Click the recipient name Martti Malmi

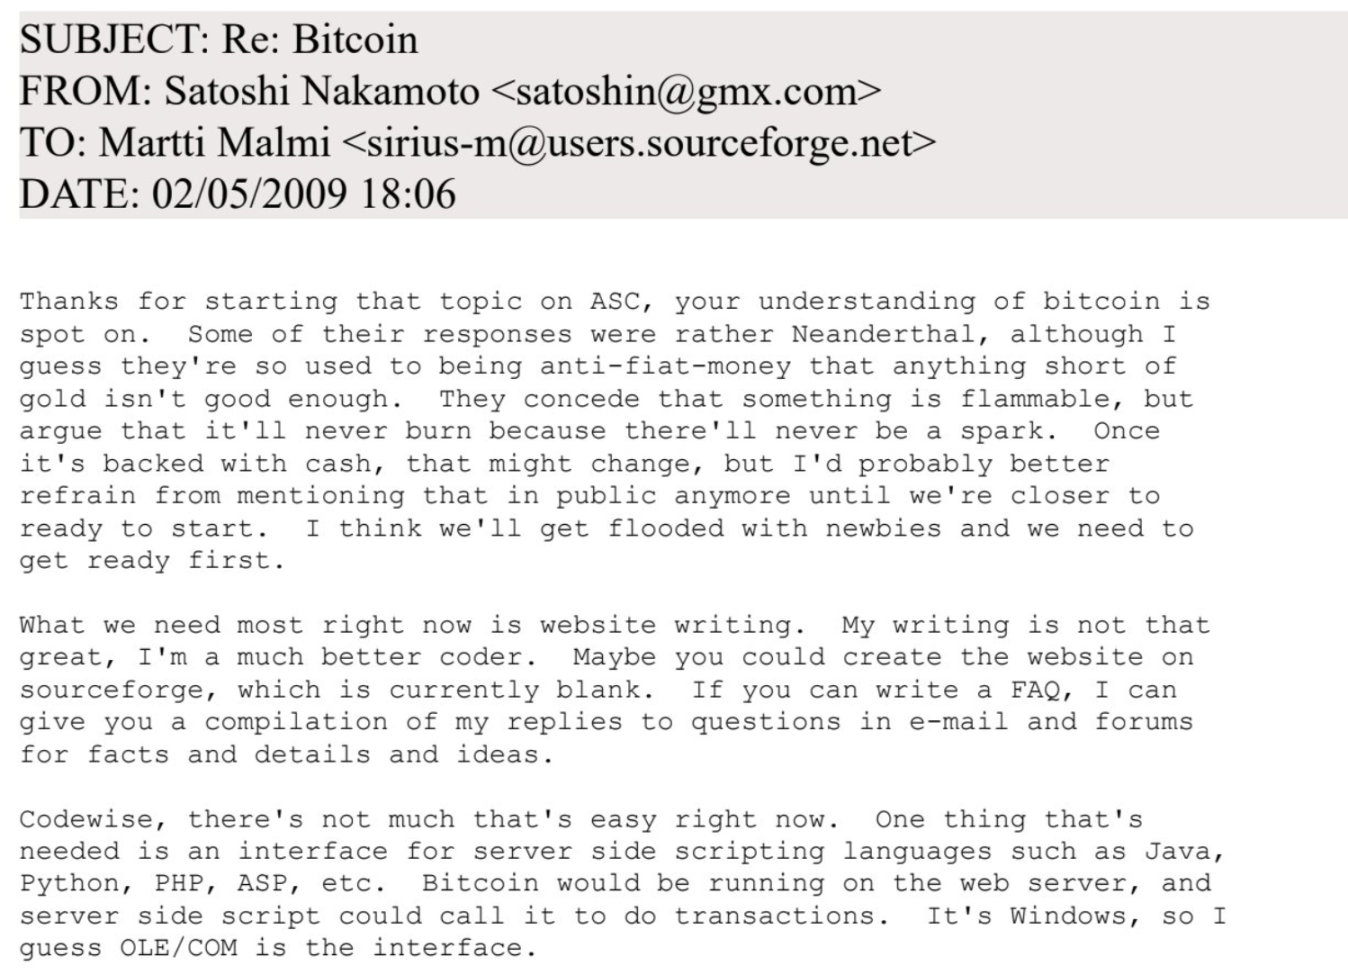pyautogui.click(x=214, y=143)
